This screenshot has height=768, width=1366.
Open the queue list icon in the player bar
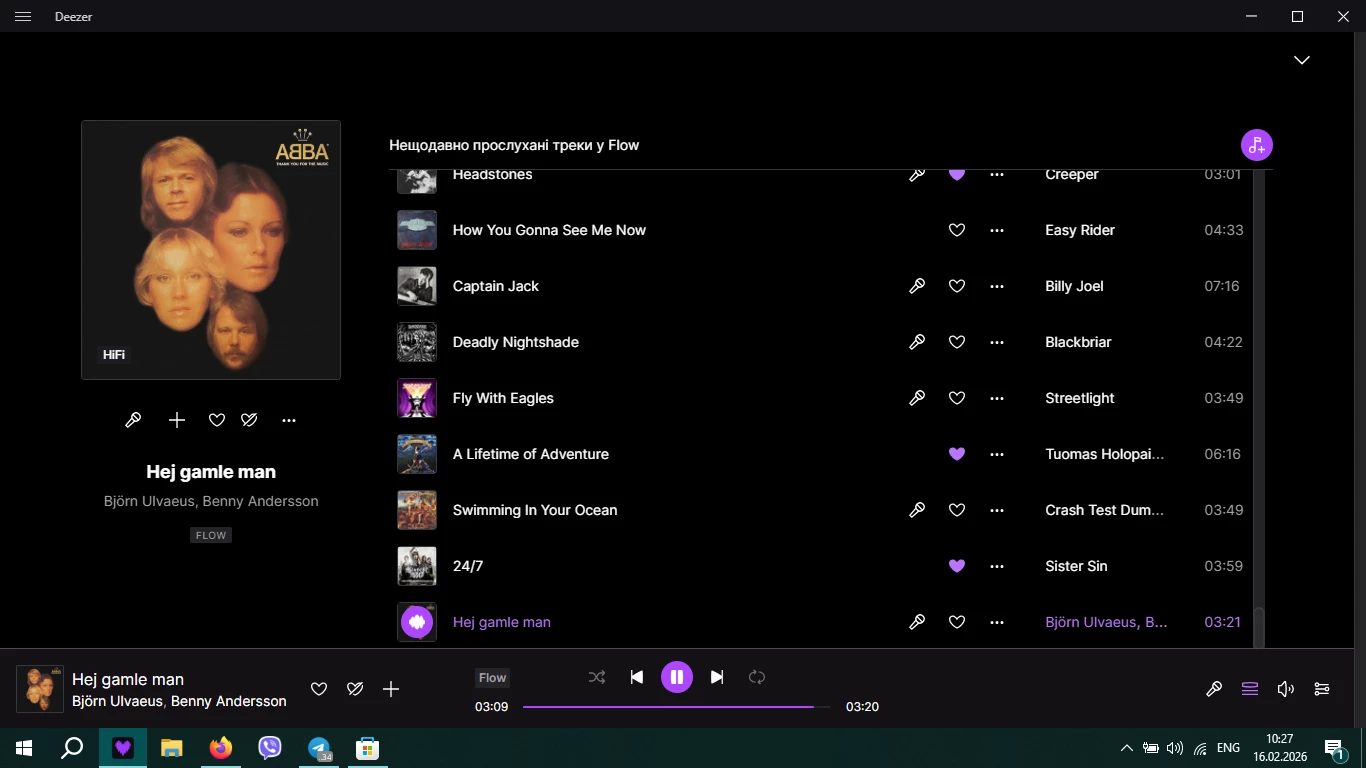1250,689
